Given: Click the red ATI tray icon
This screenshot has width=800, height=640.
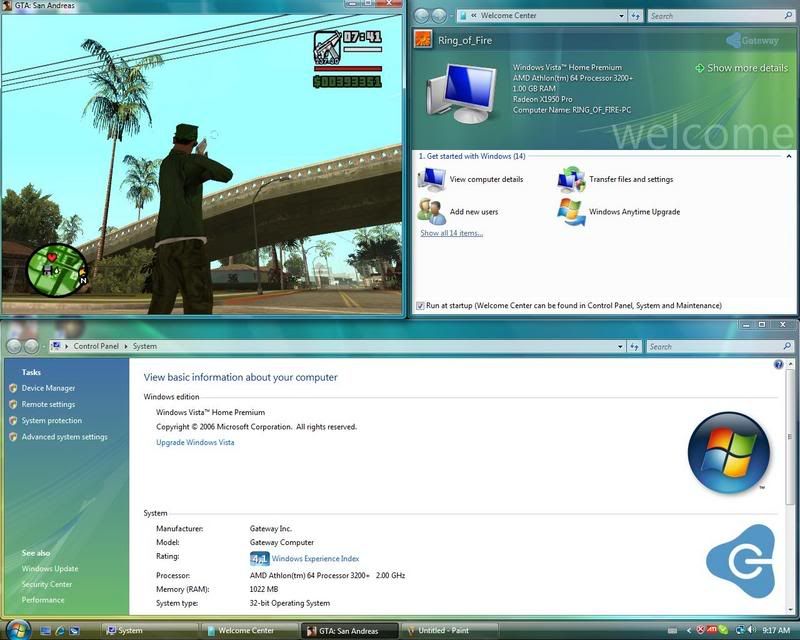Looking at the screenshot, I should [x=712, y=630].
